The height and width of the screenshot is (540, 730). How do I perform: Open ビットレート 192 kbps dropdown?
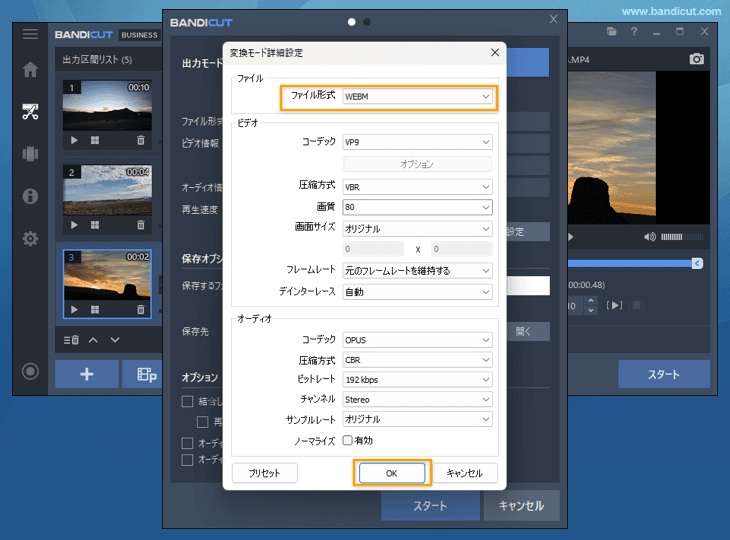[417, 379]
